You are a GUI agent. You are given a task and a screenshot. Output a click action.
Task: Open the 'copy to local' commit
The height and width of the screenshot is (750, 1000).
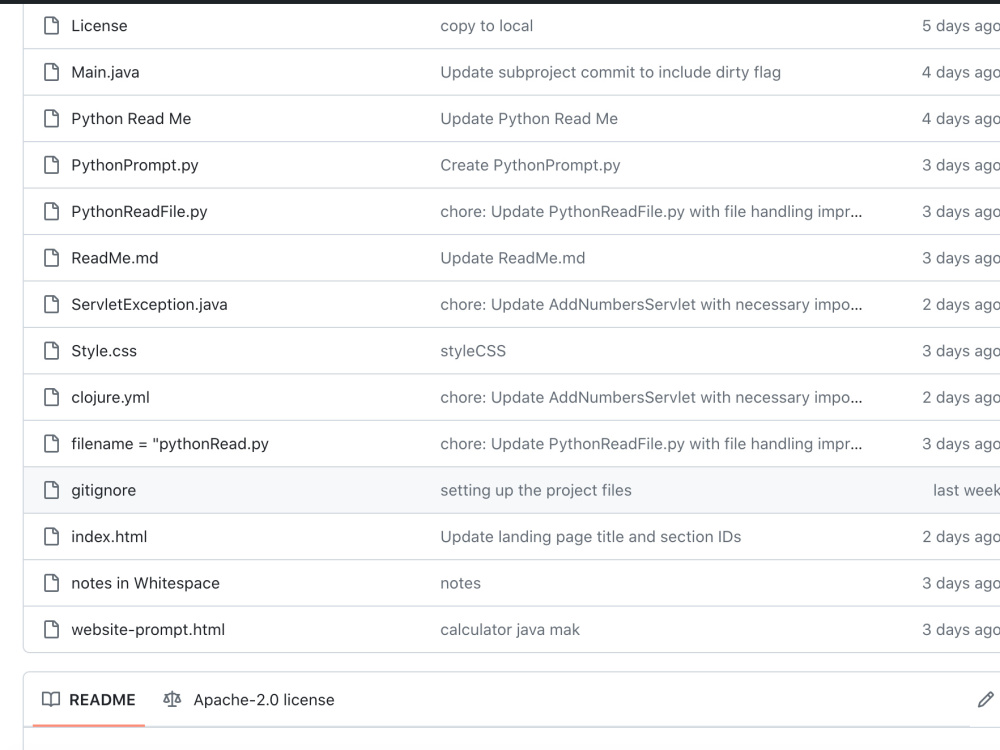pos(487,26)
